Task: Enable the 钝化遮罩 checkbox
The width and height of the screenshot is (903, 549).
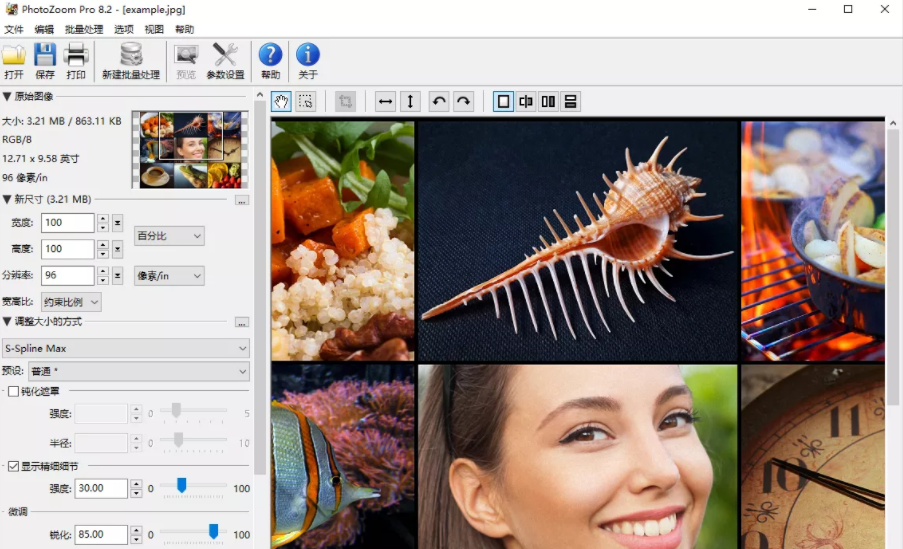Action: (13, 391)
